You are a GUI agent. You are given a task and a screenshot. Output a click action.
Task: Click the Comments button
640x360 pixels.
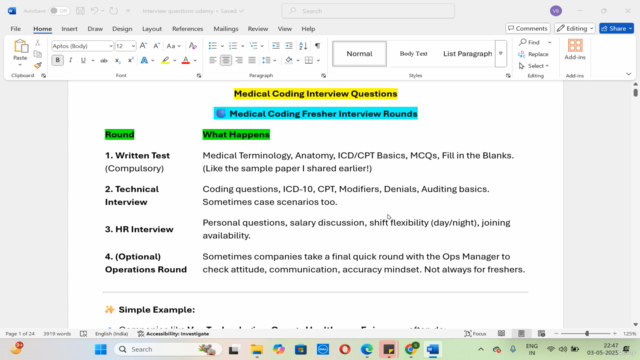coord(528,28)
